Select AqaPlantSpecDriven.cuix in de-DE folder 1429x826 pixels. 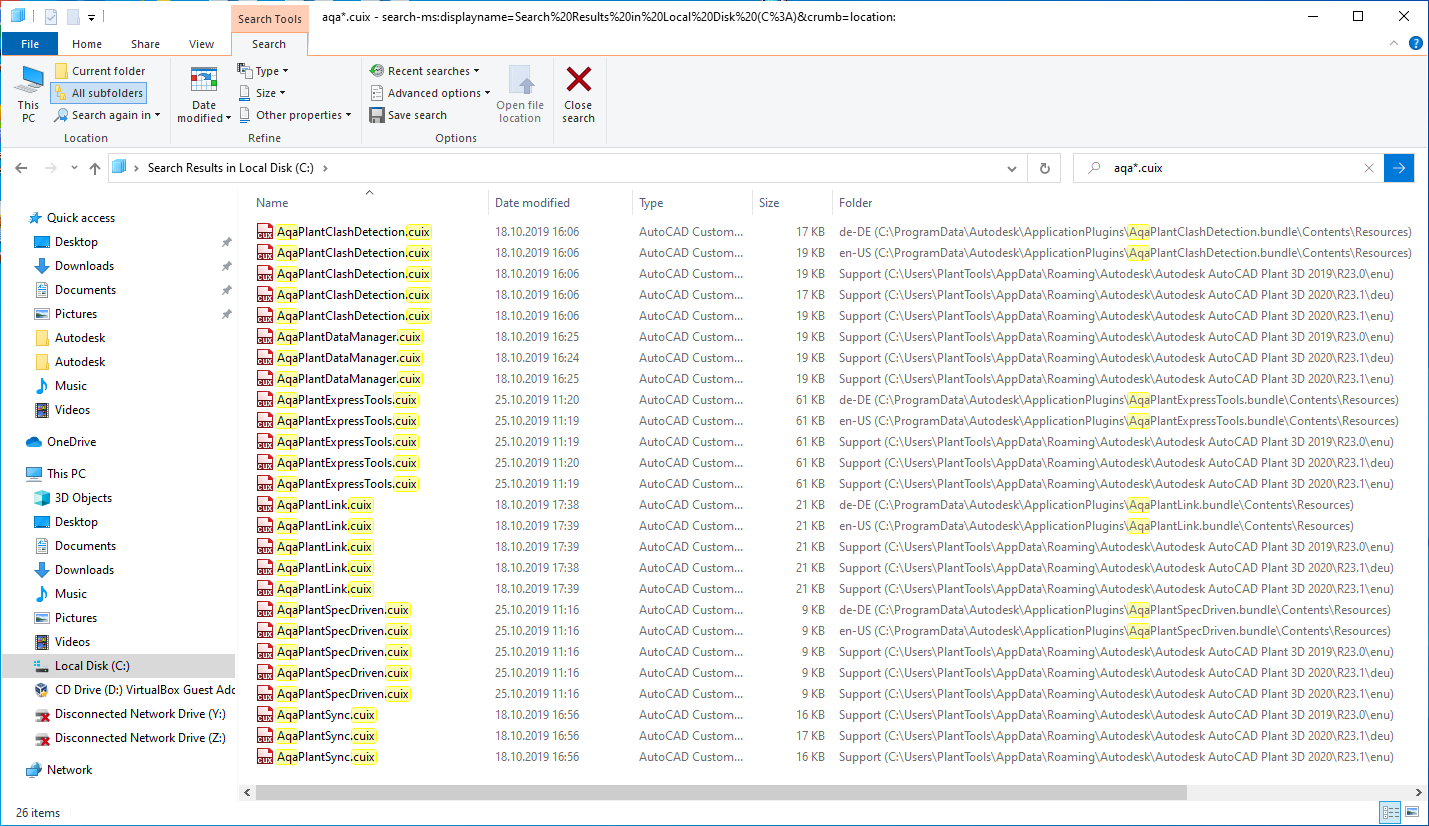click(334, 610)
